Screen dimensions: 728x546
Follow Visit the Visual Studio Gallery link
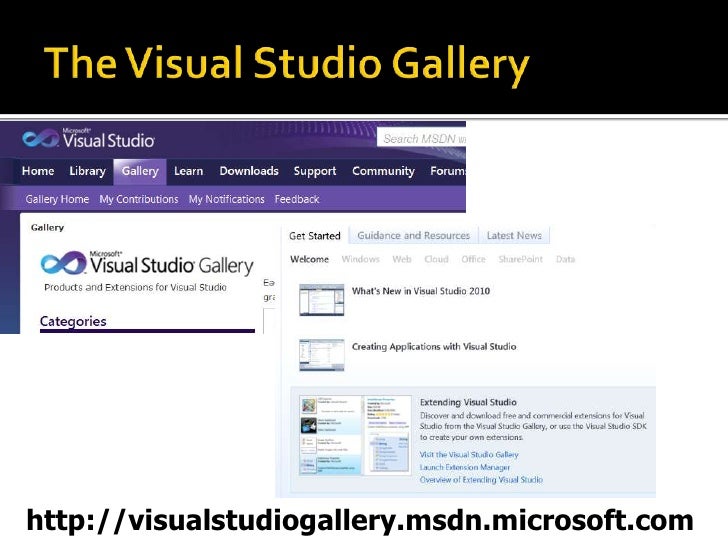pyautogui.click(x=469, y=455)
